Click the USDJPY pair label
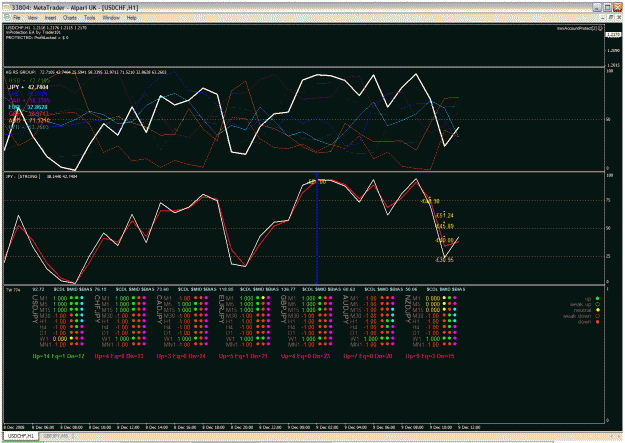The width and height of the screenshot is (625, 443). coord(35,309)
